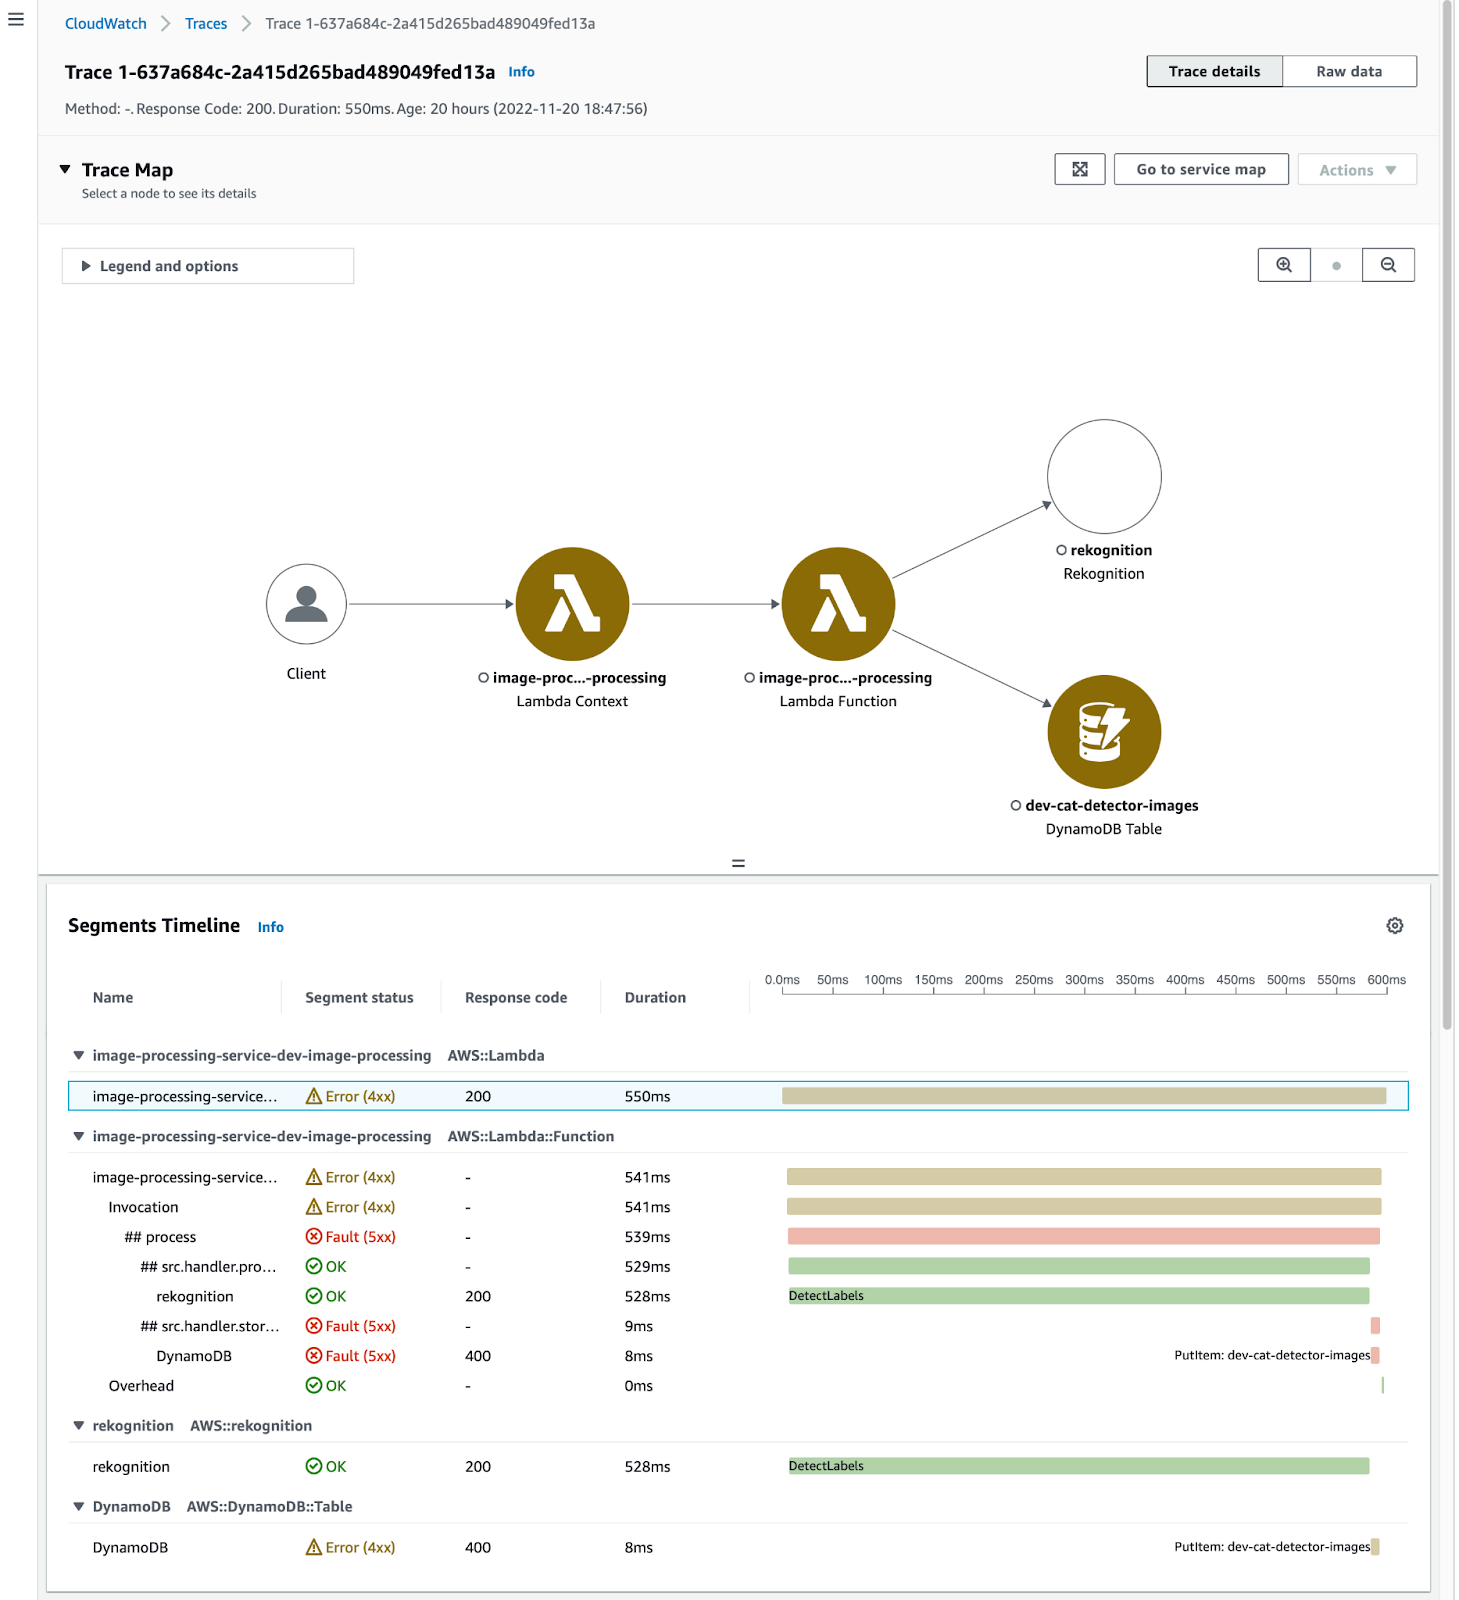Open the hamburger navigation menu
The image size is (1459, 1600).
coord(16,19)
